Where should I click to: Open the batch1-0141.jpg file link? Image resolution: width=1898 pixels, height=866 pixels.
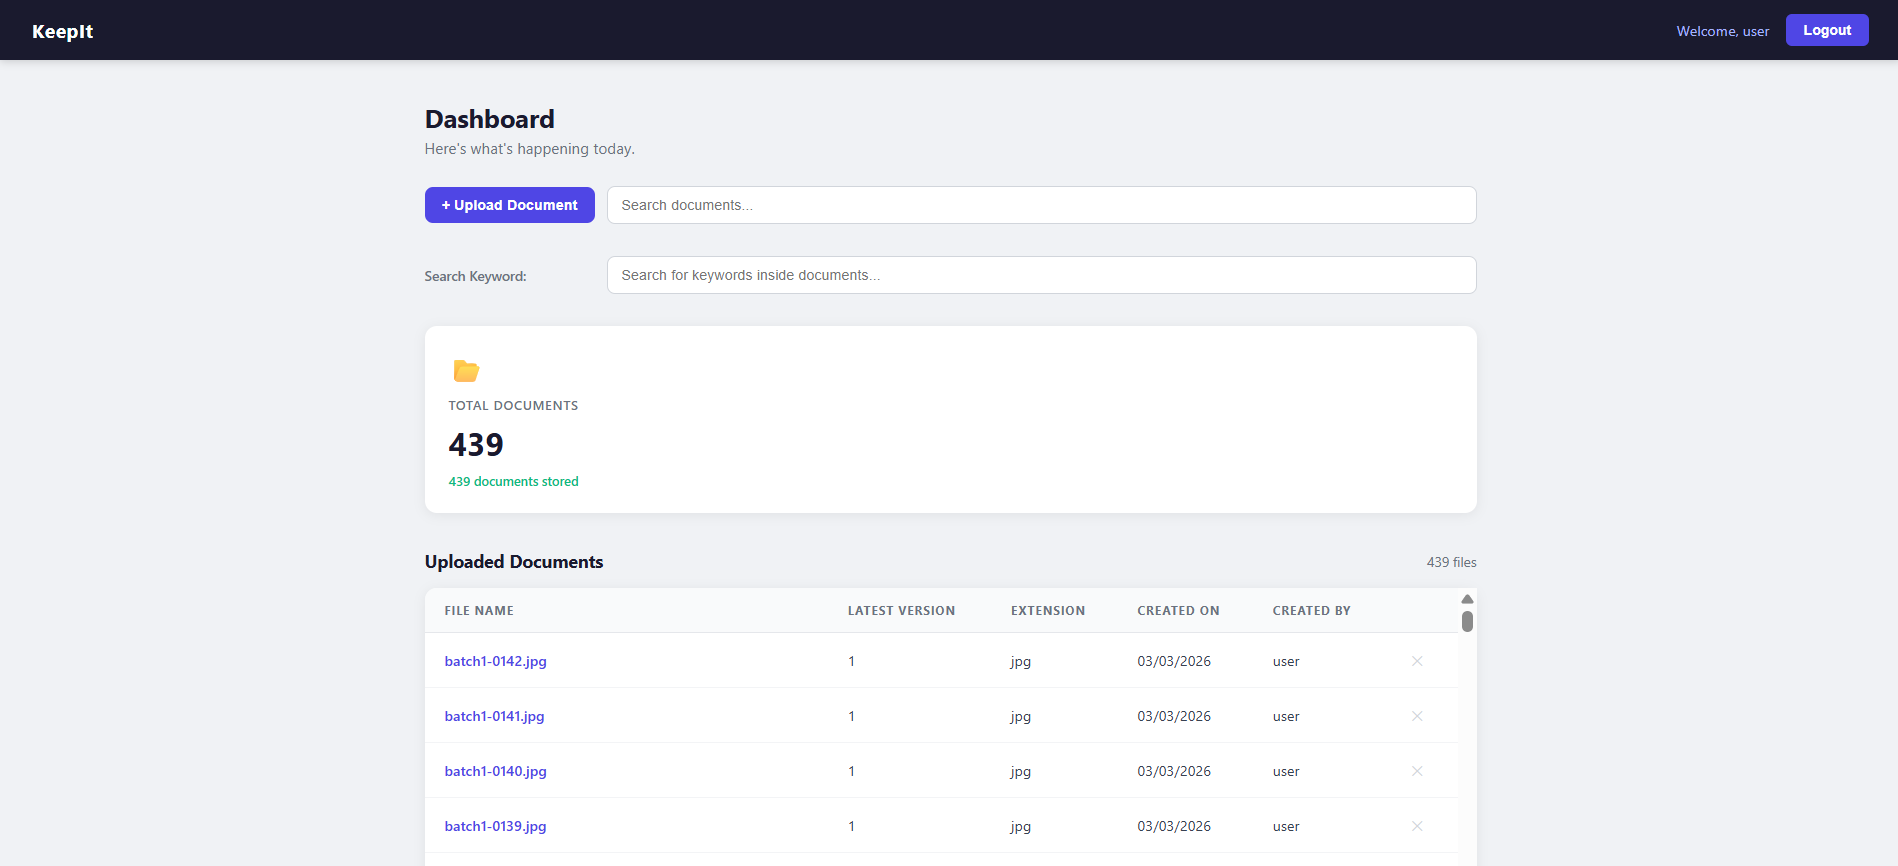click(494, 716)
